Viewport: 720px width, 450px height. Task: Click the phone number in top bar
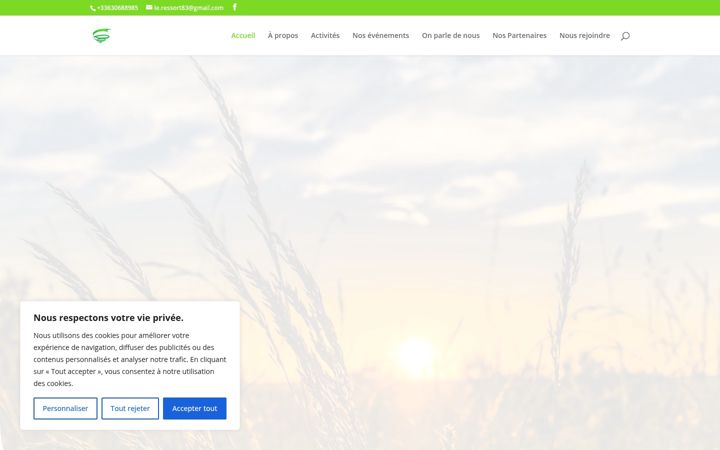(x=118, y=8)
